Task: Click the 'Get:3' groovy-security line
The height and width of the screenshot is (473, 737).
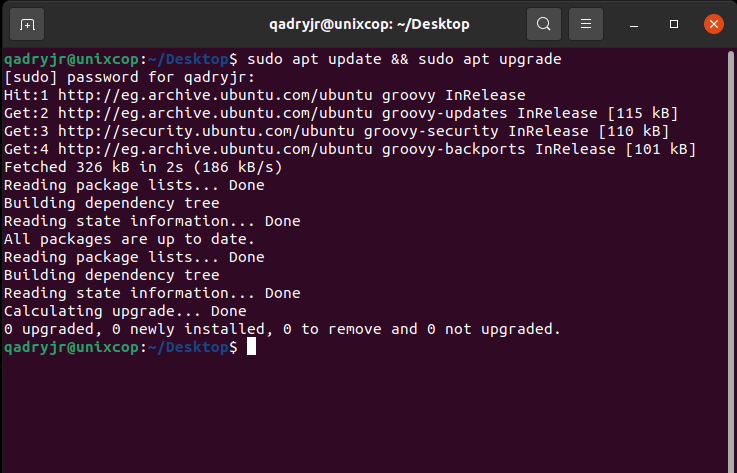Action: [x=337, y=131]
